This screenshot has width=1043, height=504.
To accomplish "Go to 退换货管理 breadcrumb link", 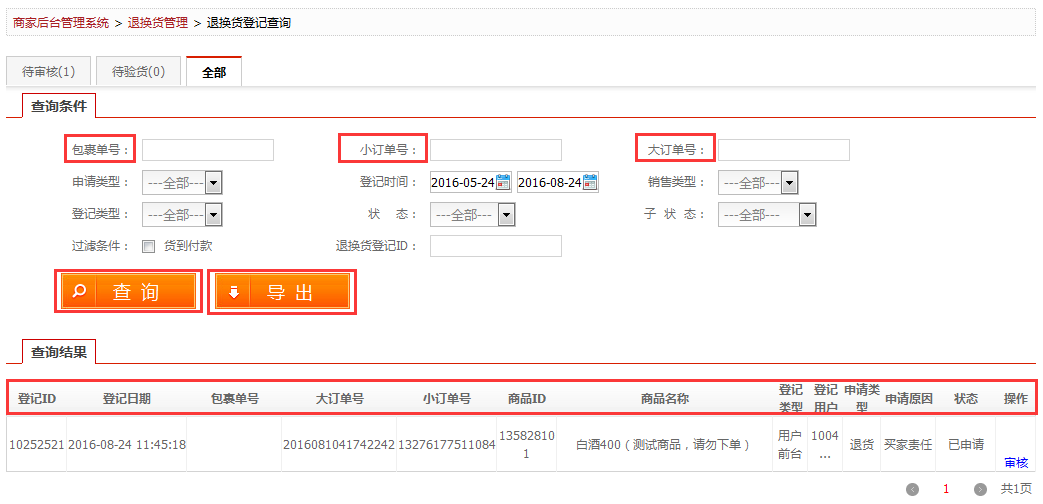I will coord(158,23).
